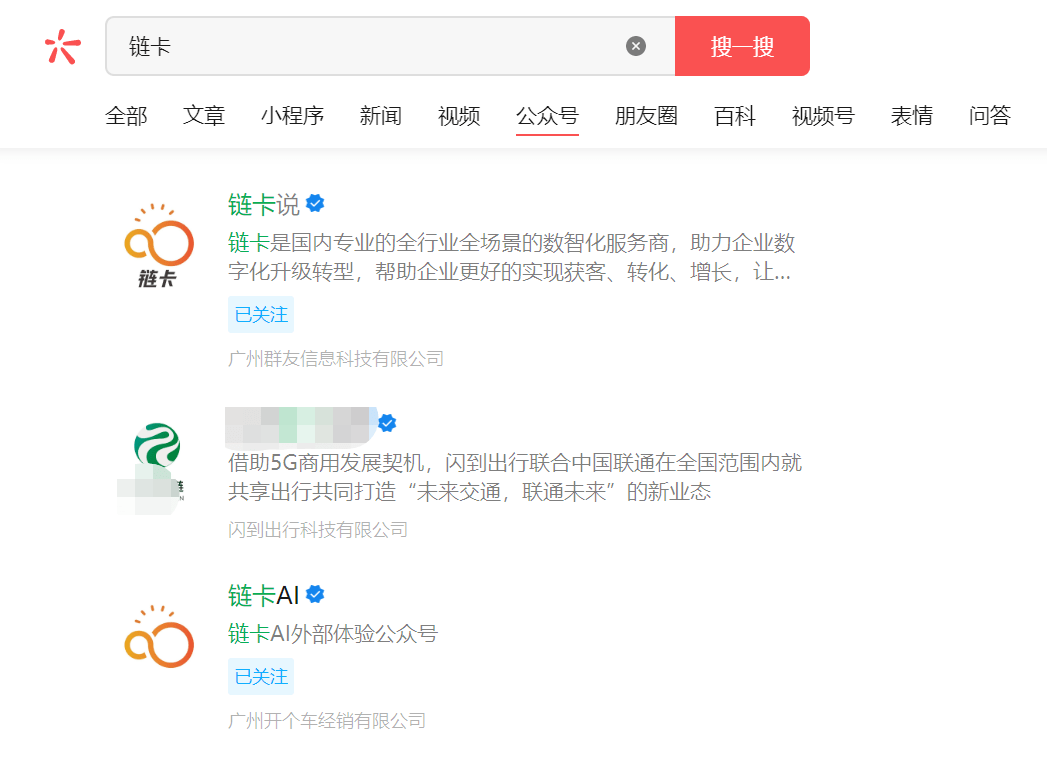The image size is (1047, 760).
Task: Click the 广州群友信息科技有限公司 company name
Action: [336, 359]
